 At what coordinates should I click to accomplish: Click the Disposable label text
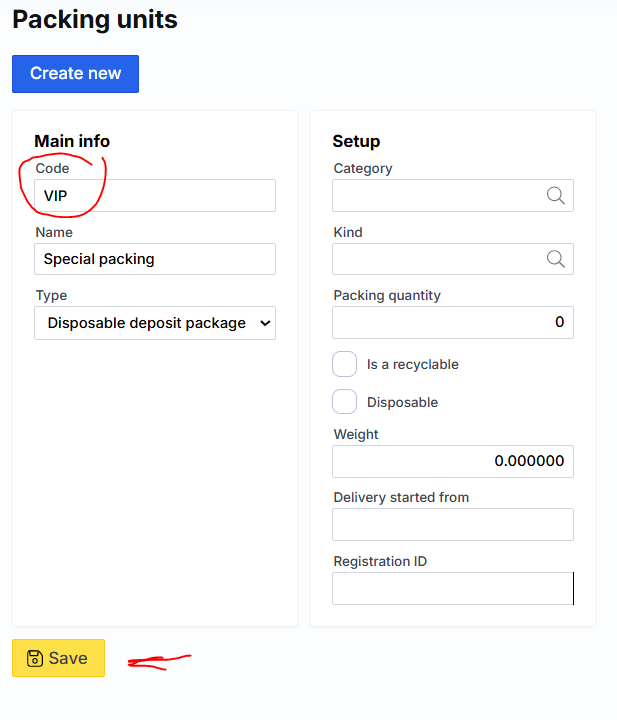(402, 402)
